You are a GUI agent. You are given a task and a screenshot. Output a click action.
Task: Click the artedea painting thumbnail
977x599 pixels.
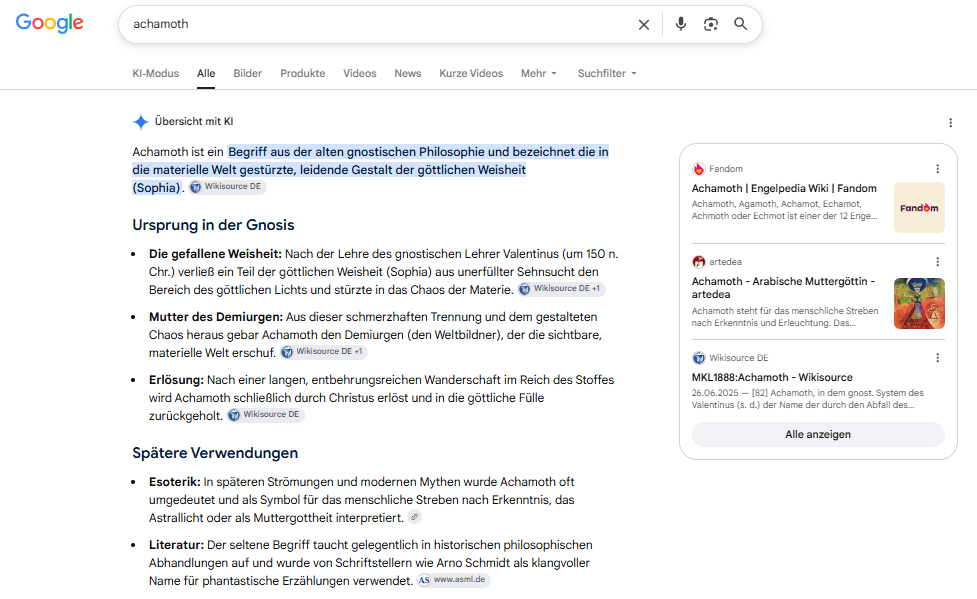pos(919,304)
